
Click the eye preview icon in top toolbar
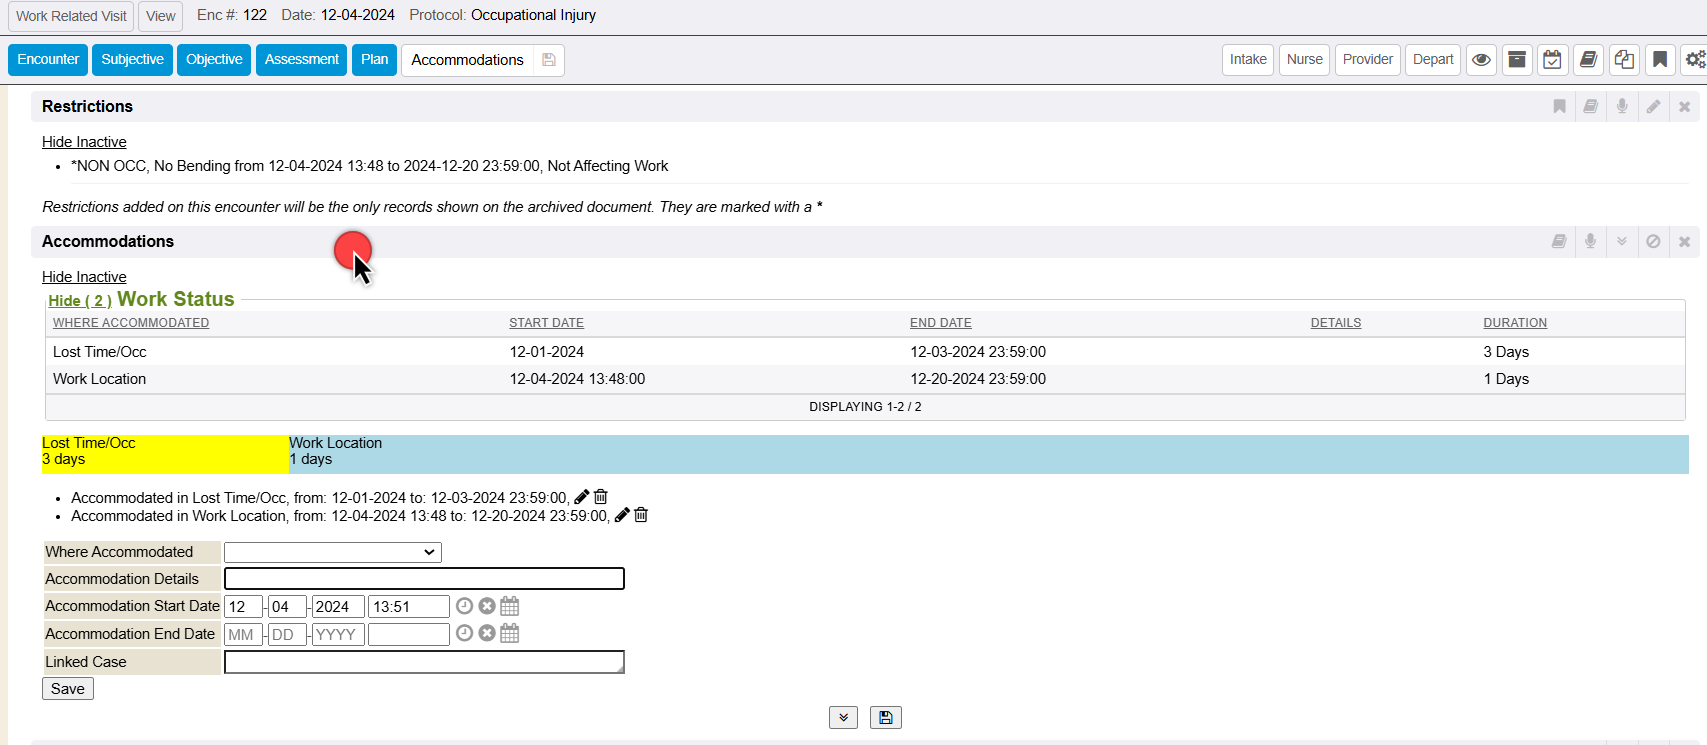click(1481, 60)
